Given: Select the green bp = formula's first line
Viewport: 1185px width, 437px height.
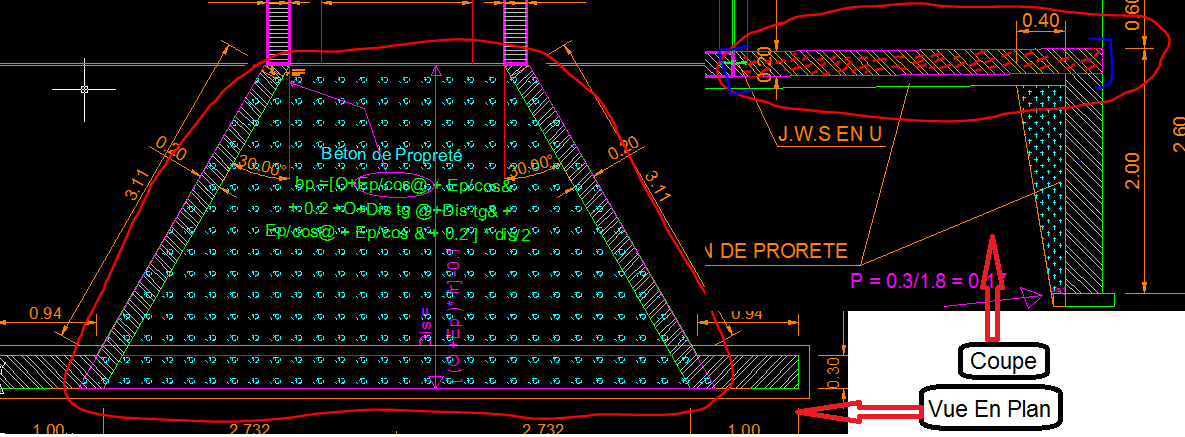Looking at the screenshot, I should point(404,185).
